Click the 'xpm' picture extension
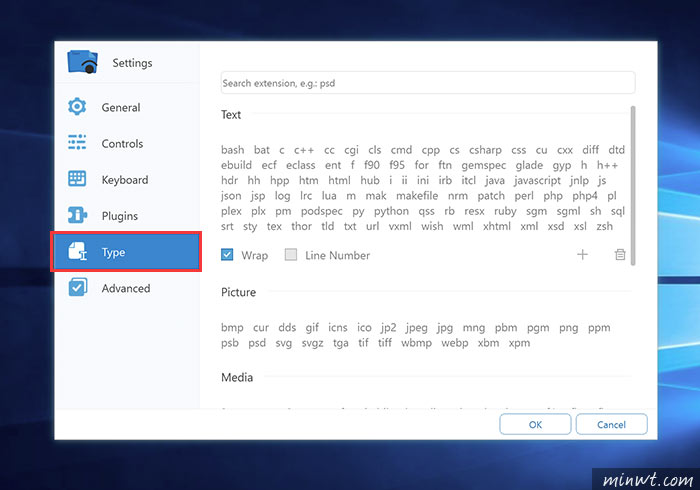 point(519,344)
